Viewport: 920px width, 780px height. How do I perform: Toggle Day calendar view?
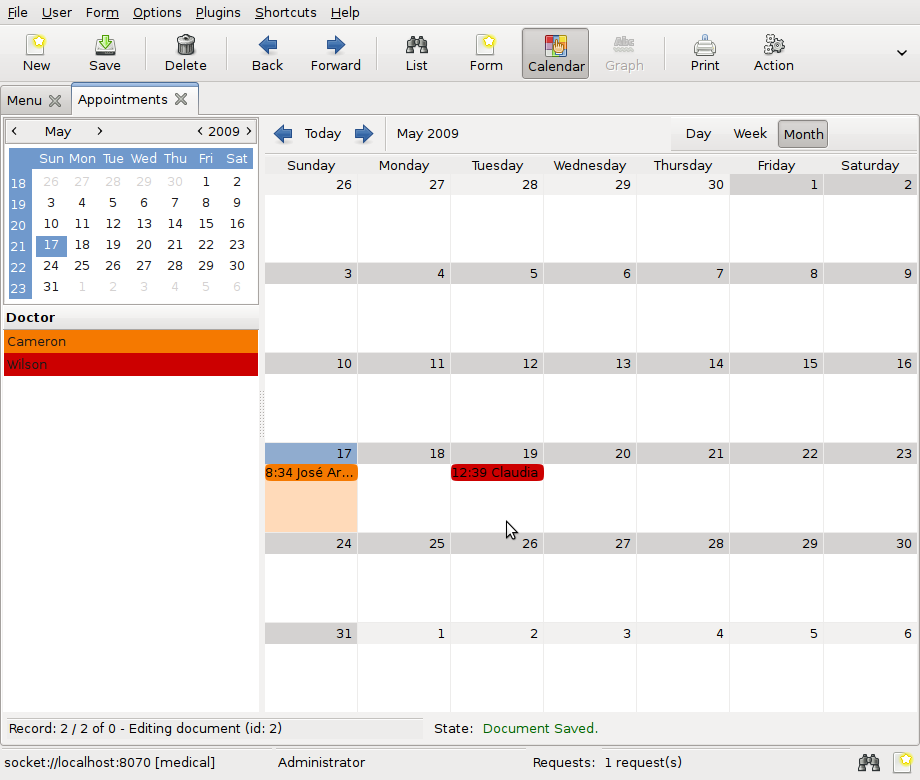698,134
